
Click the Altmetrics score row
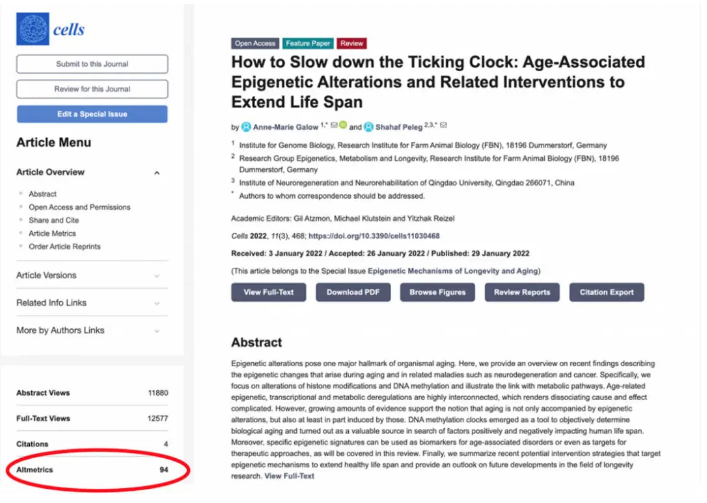pos(92,469)
